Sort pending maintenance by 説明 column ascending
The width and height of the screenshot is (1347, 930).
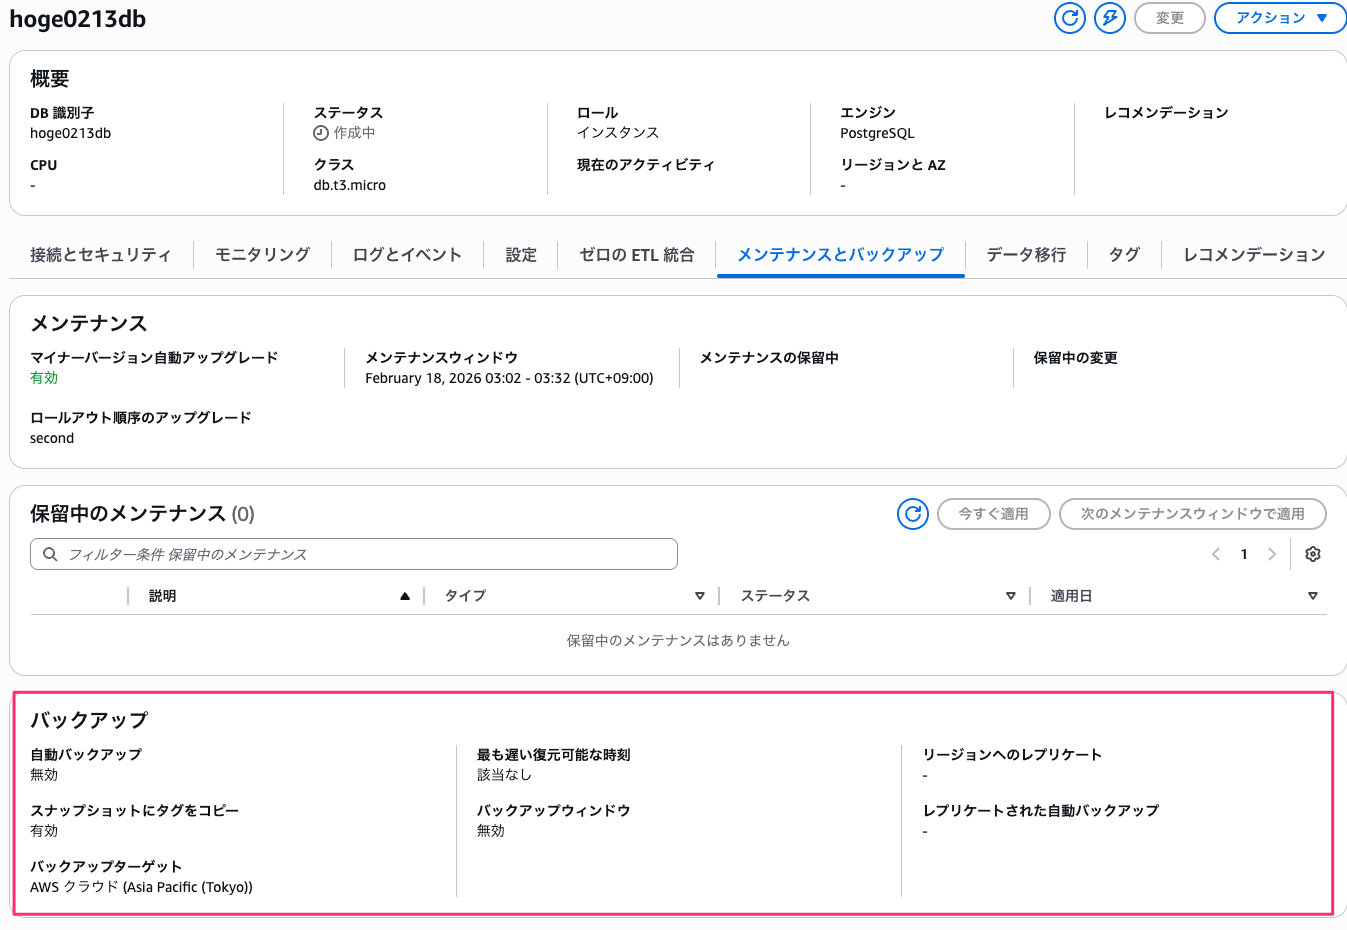click(405, 596)
